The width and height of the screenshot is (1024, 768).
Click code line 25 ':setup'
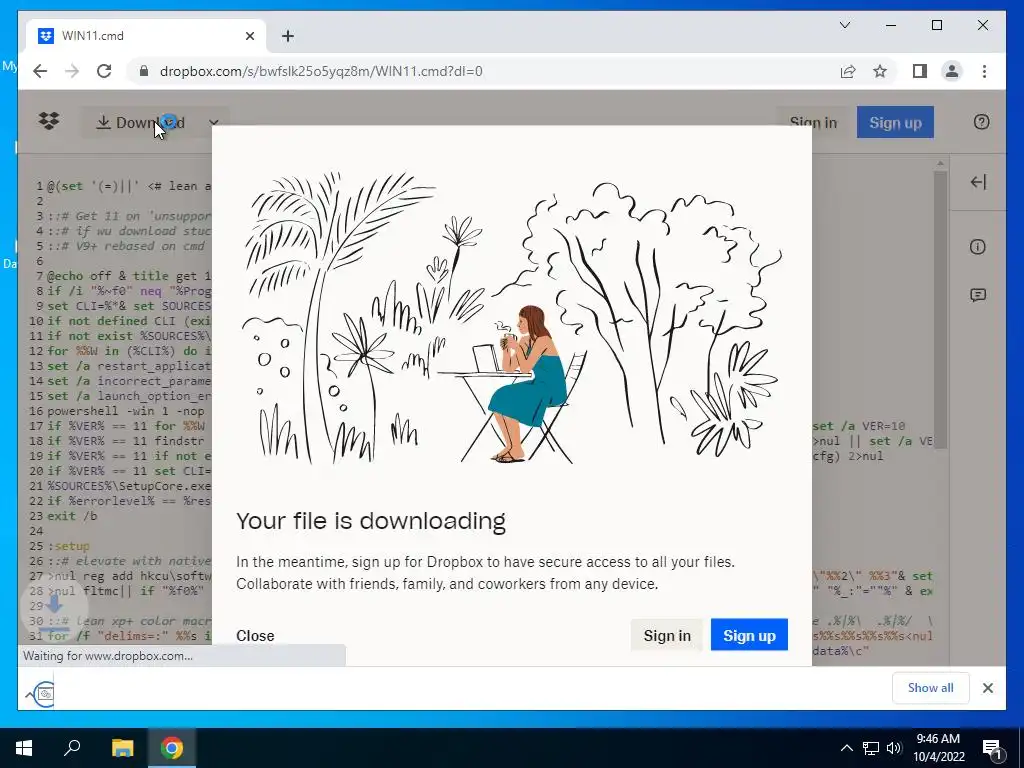click(x=69, y=546)
